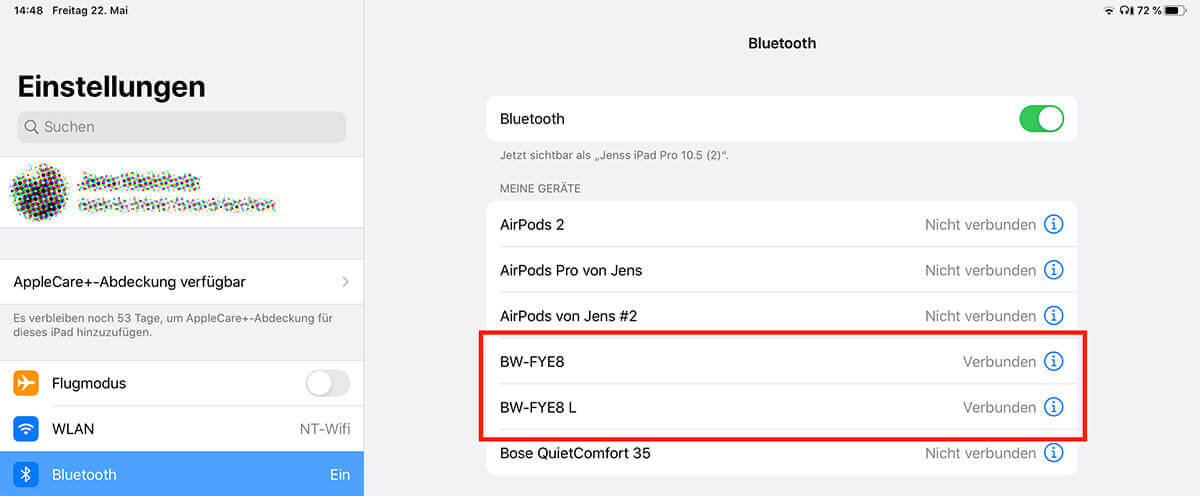Click the WLAN wifi icon in sidebar

[26, 429]
